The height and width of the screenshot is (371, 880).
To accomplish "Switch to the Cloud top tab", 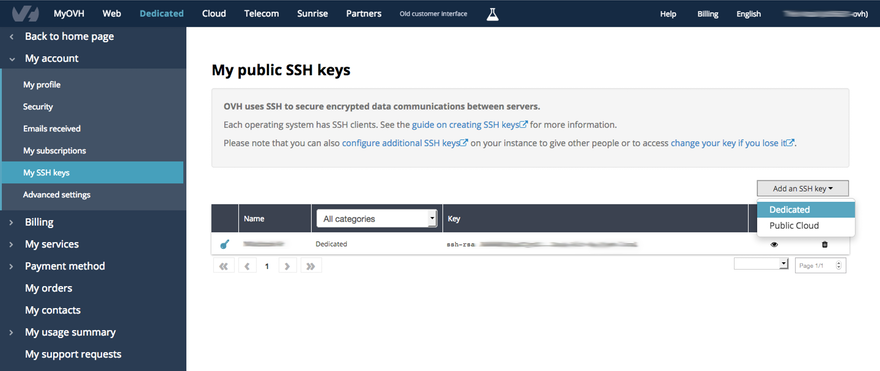I will [x=214, y=14].
